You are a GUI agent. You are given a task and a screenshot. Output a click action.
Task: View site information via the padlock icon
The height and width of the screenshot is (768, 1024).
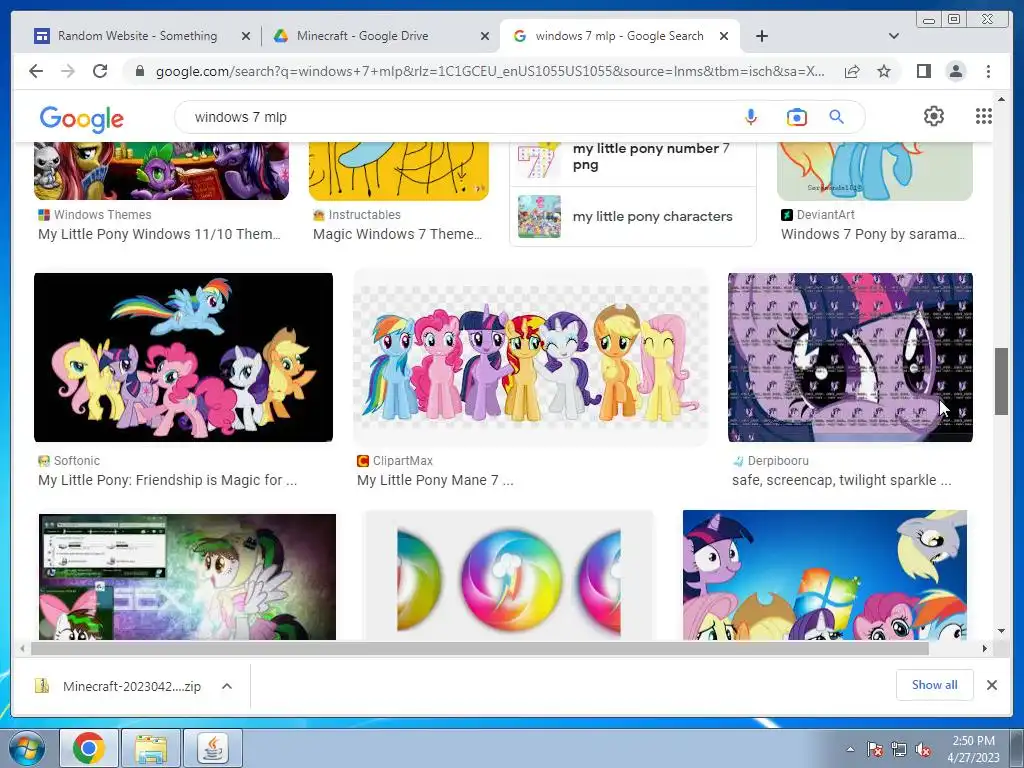[x=140, y=71]
